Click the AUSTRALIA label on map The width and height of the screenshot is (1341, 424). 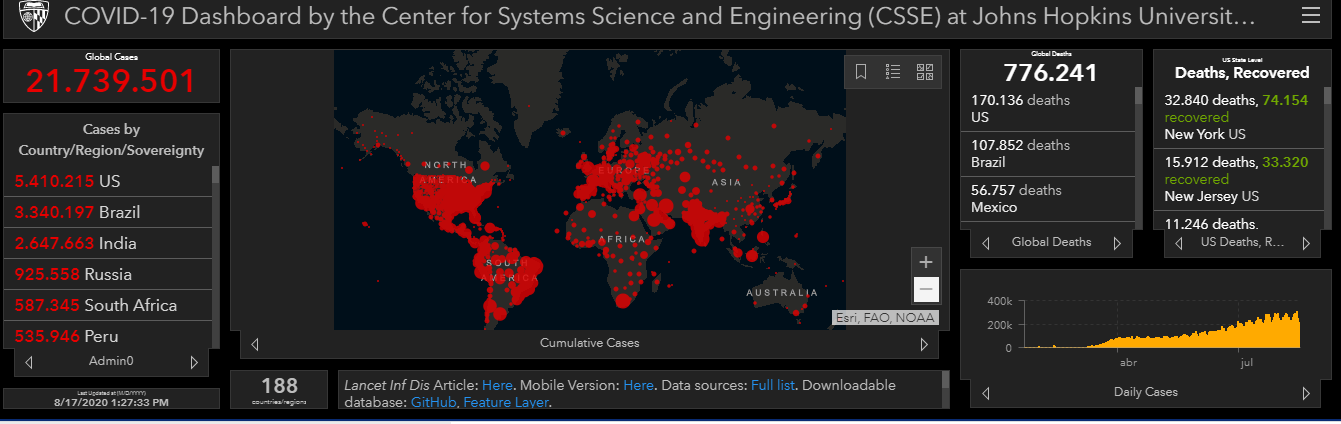pyautogui.click(x=782, y=292)
